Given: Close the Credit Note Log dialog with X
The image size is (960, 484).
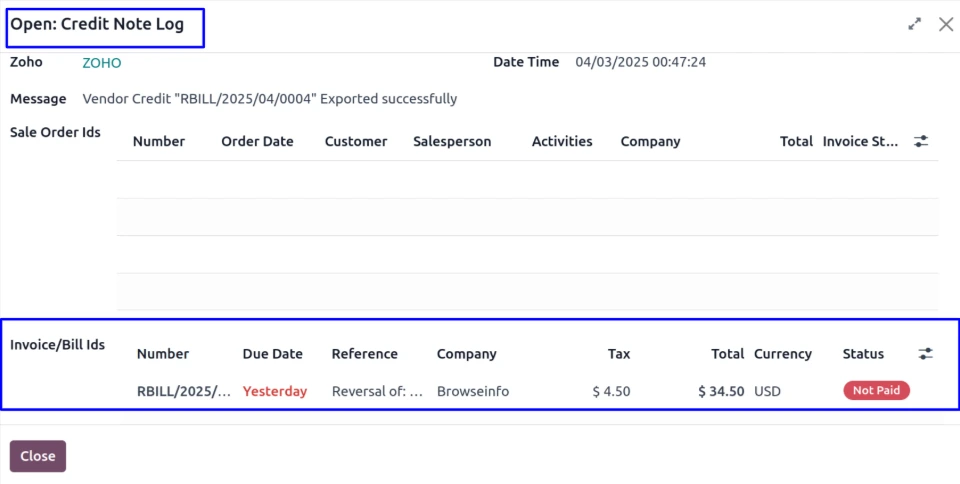Looking at the screenshot, I should click(x=945, y=24).
